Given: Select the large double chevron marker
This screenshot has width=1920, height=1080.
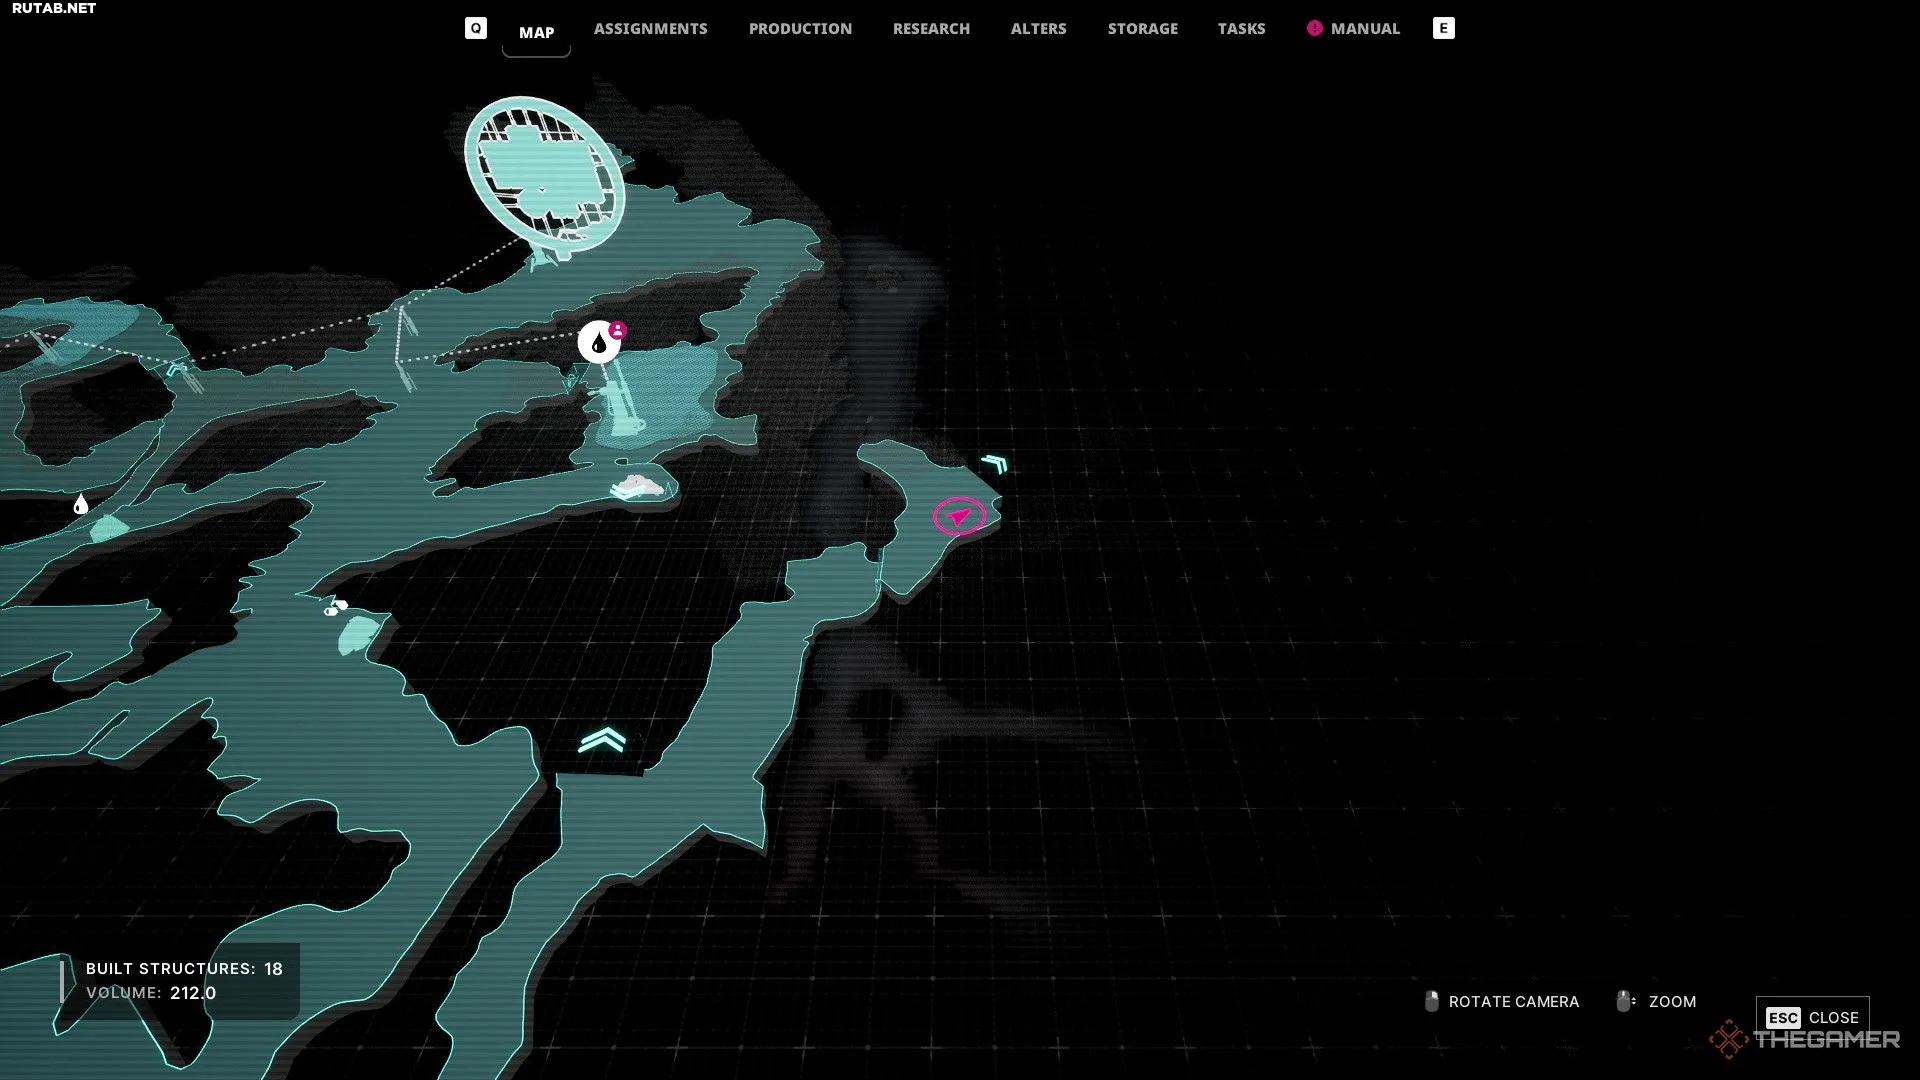Looking at the screenshot, I should pyautogui.click(x=602, y=739).
